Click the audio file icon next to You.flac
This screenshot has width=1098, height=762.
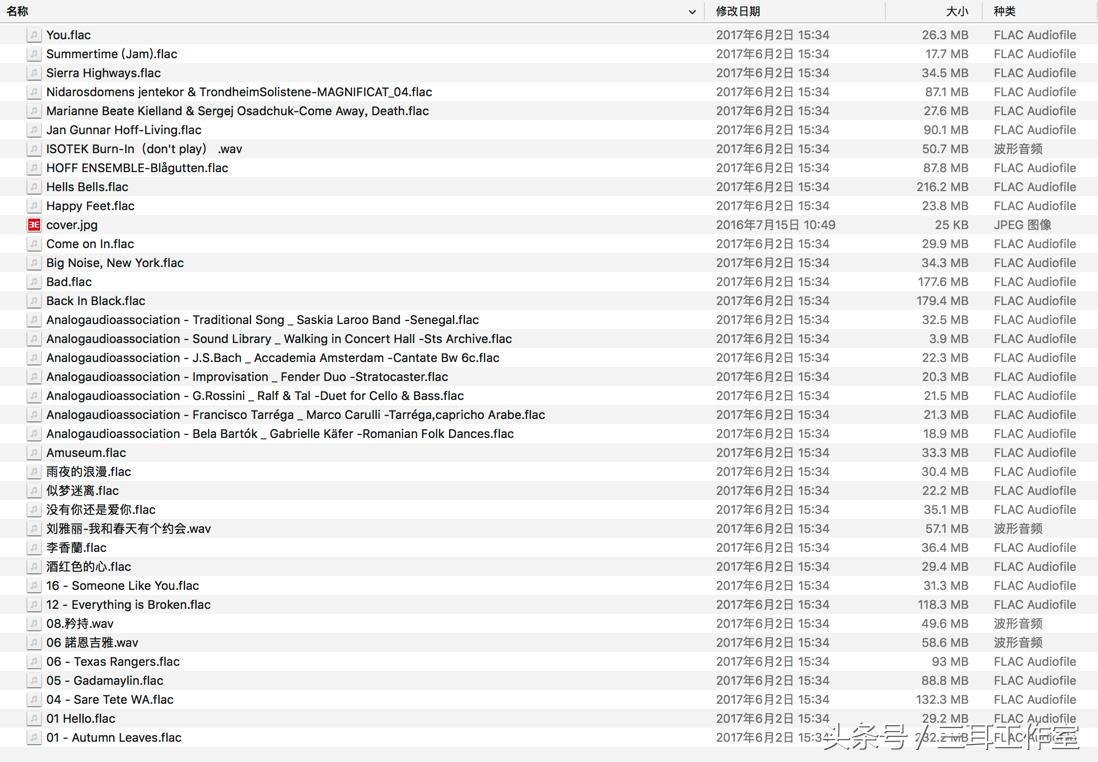click(x=34, y=35)
